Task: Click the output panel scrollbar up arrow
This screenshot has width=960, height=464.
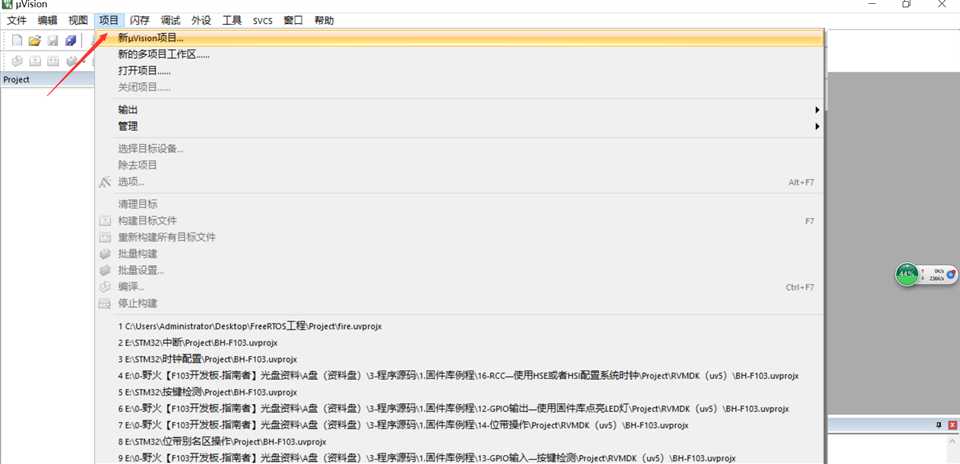Action: coord(954,440)
